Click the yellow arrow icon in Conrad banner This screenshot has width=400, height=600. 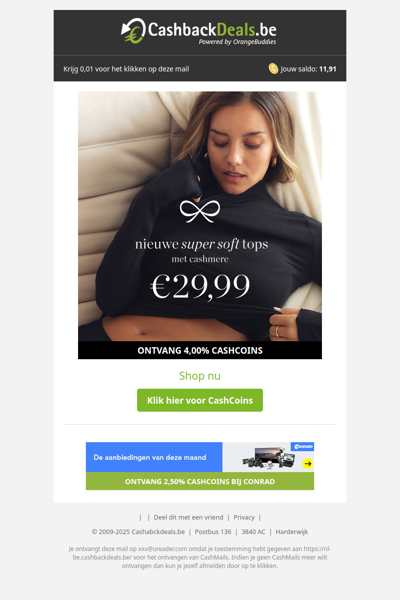click(307, 464)
